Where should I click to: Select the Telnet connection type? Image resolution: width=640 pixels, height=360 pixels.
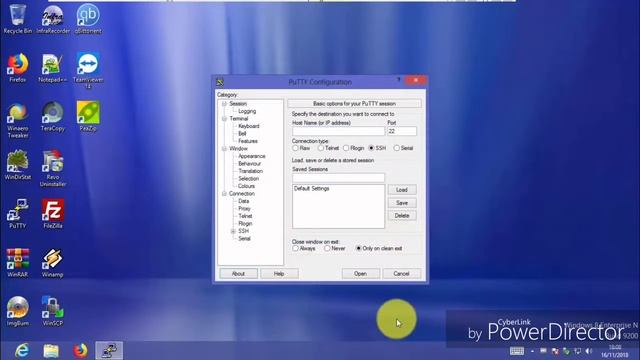(321, 148)
